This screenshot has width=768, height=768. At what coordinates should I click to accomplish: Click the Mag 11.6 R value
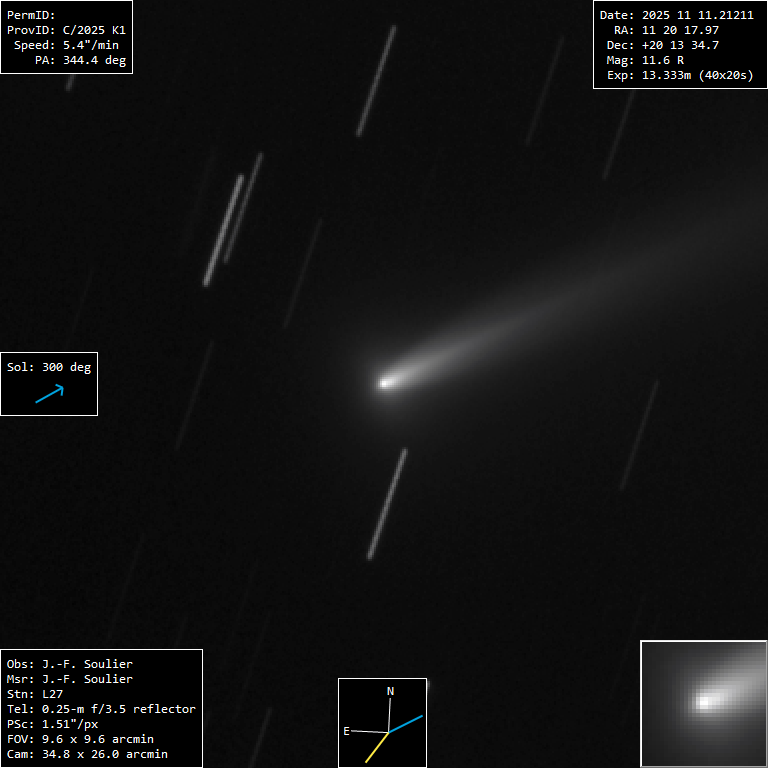pos(659,60)
